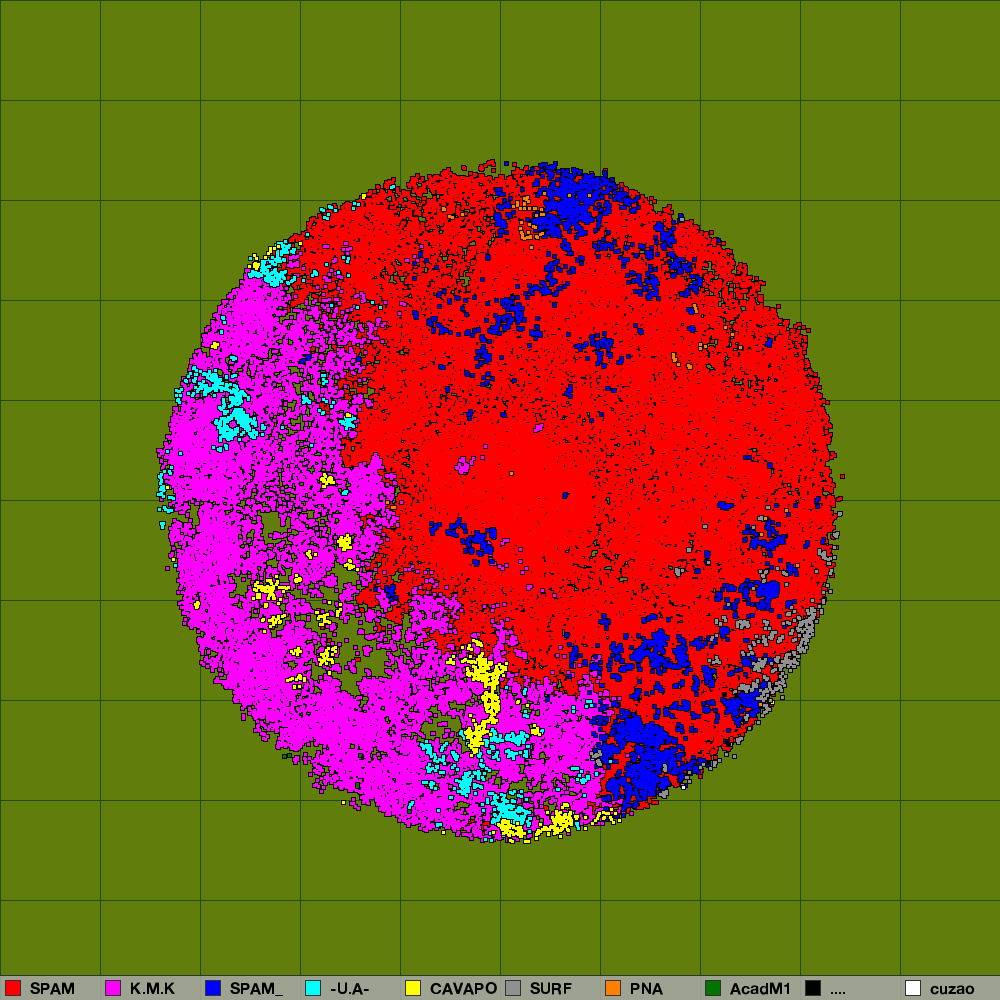This screenshot has width=1000, height=1000.
Task: Click the blue SPAM_ legend swatch
Action: point(213,988)
